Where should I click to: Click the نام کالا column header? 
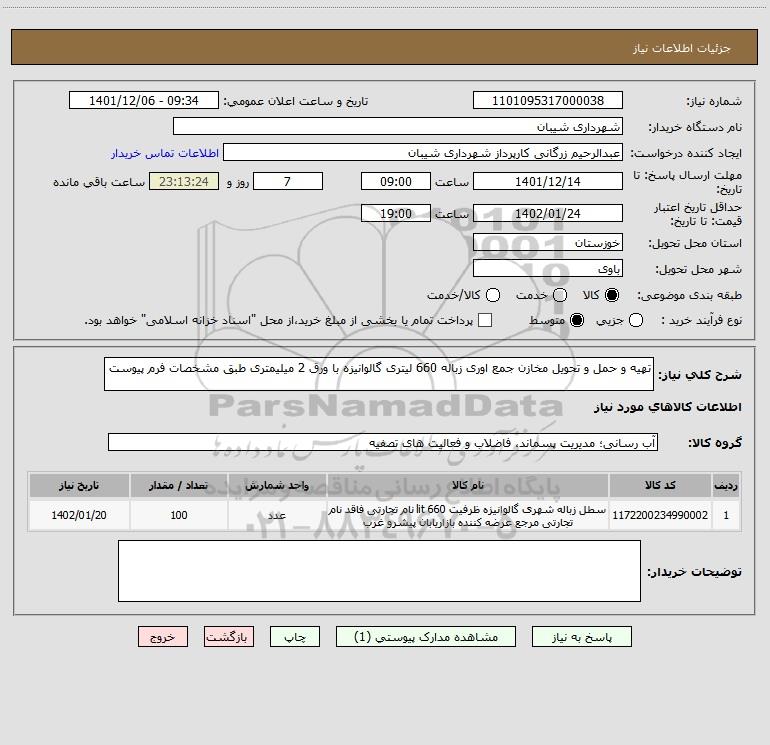pos(468,485)
